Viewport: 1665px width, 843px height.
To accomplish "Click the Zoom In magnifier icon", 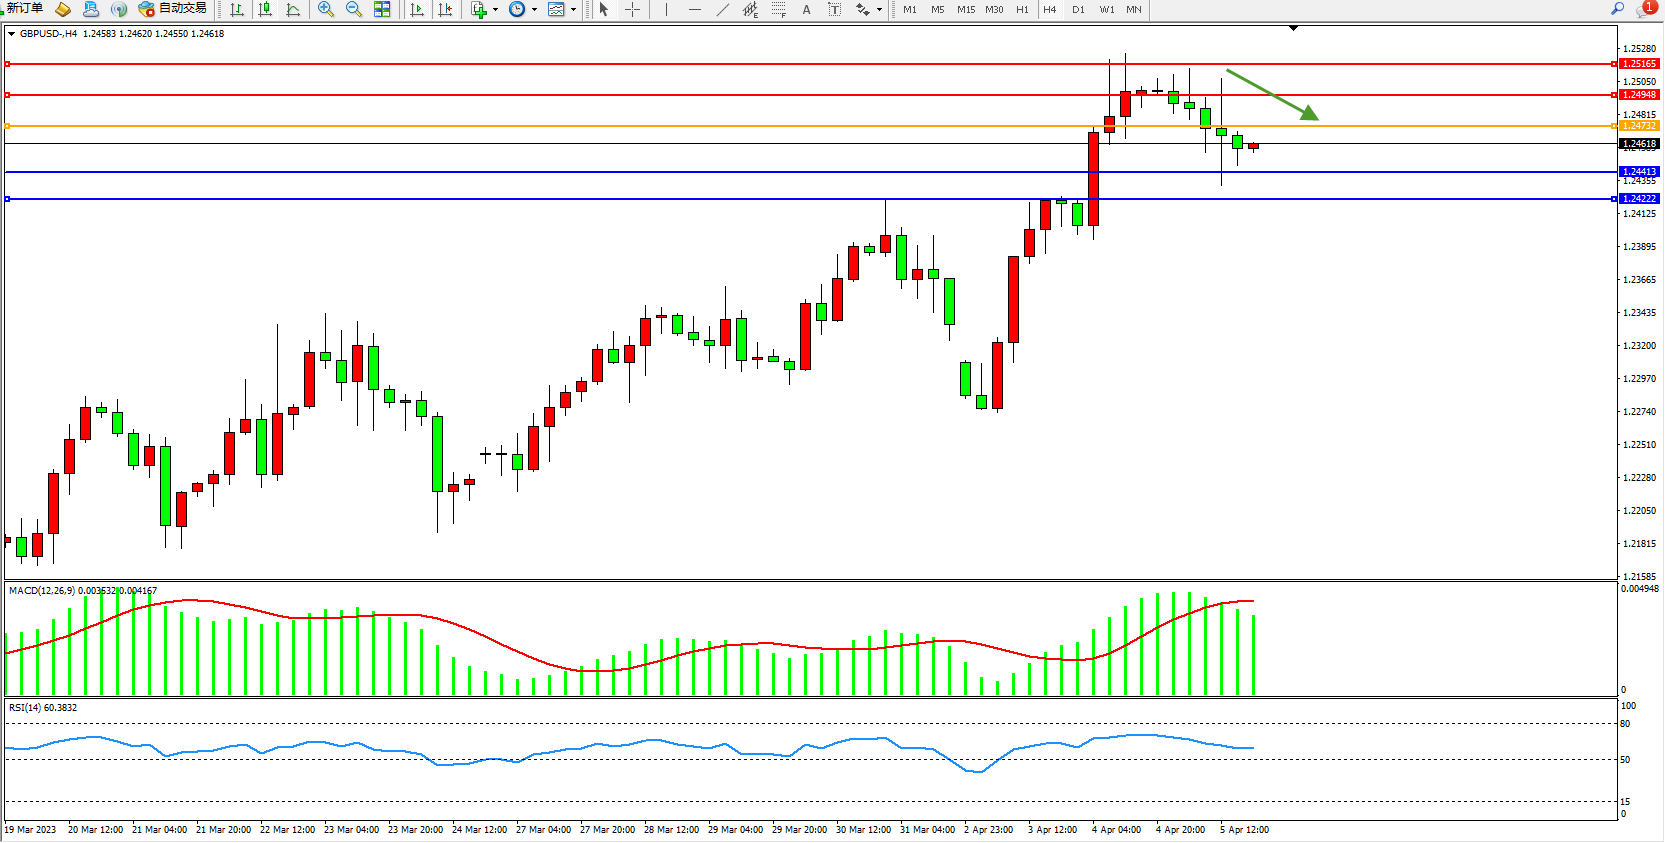I will (325, 9).
